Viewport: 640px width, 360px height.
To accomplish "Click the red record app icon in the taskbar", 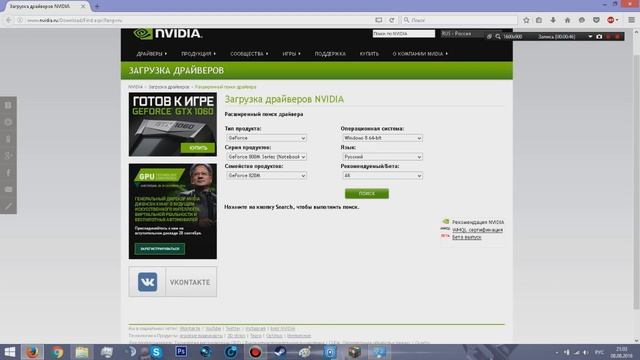I will pyautogui.click(x=255, y=352).
